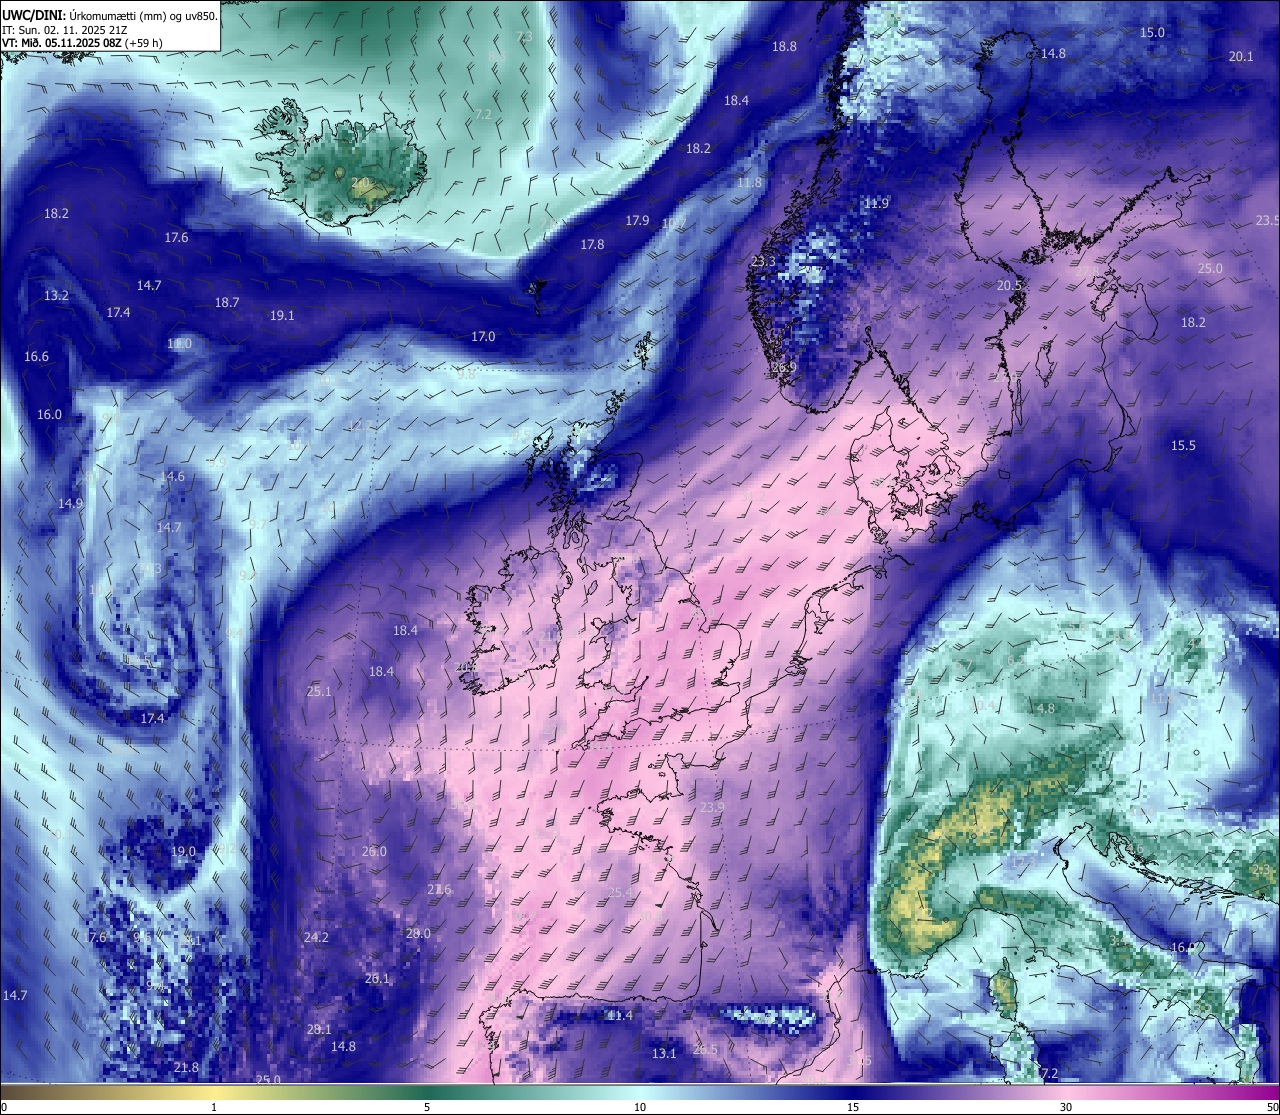
Task: Click the yellow section of the color scale
Action: coord(214,1092)
